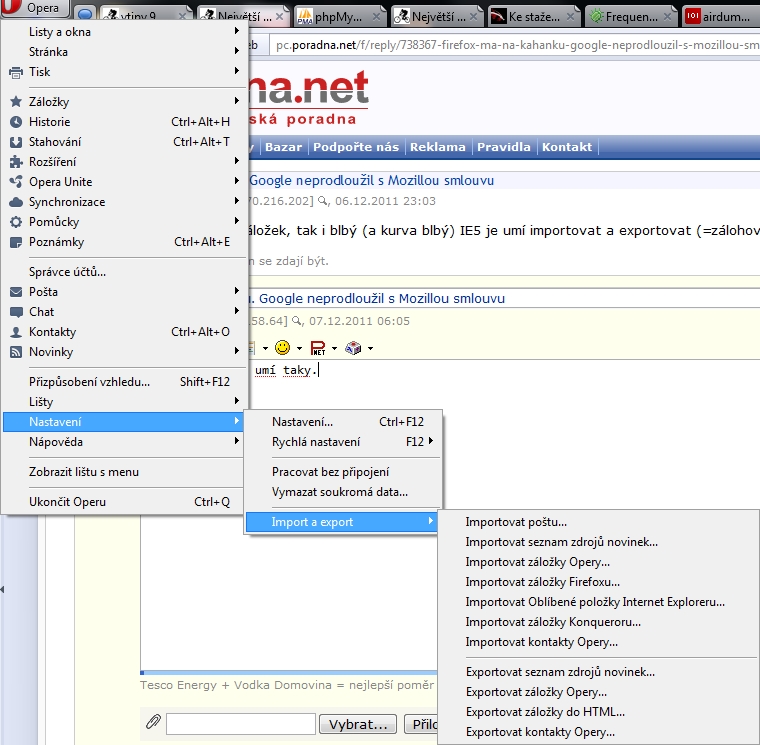Click the note icon beside Poznámky
The width and height of the screenshot is (760, 745).
pos(16,242)
